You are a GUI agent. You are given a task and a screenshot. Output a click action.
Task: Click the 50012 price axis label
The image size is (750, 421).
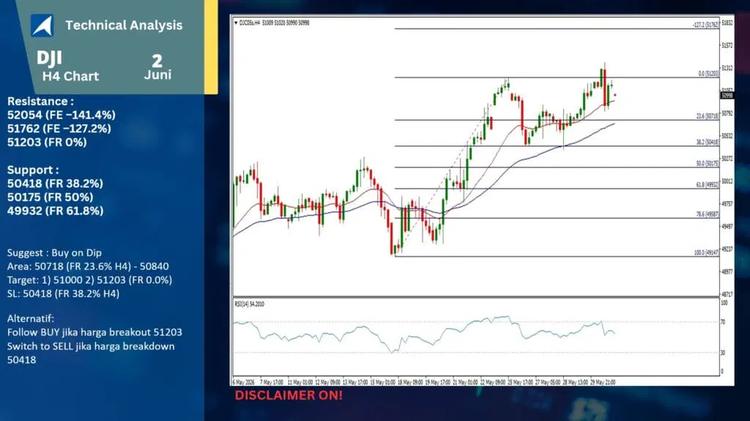pyautogui.click(x=727, y=181)
